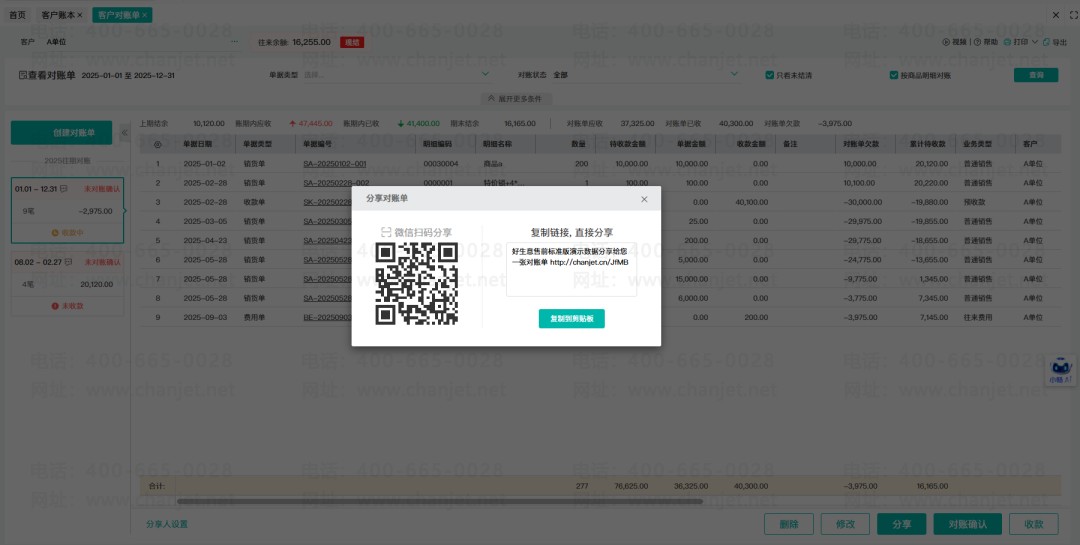Click the 查询 button
1080x545 pixels.
click(x=1036, y=75)
